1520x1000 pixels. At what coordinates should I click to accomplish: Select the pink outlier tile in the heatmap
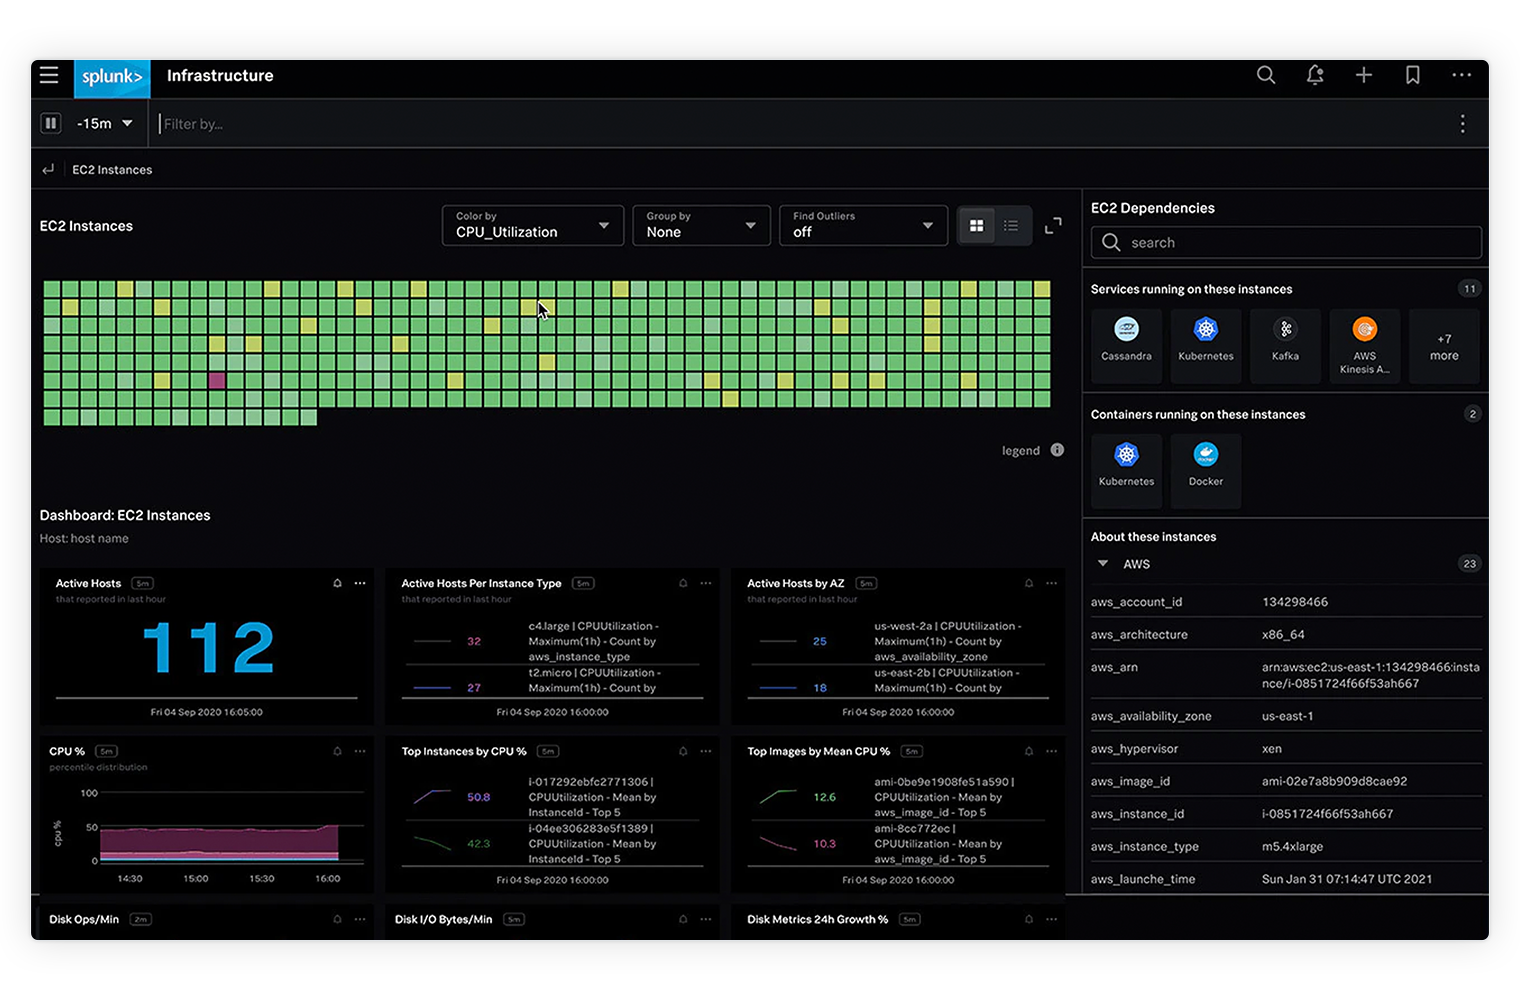(215, 381)
